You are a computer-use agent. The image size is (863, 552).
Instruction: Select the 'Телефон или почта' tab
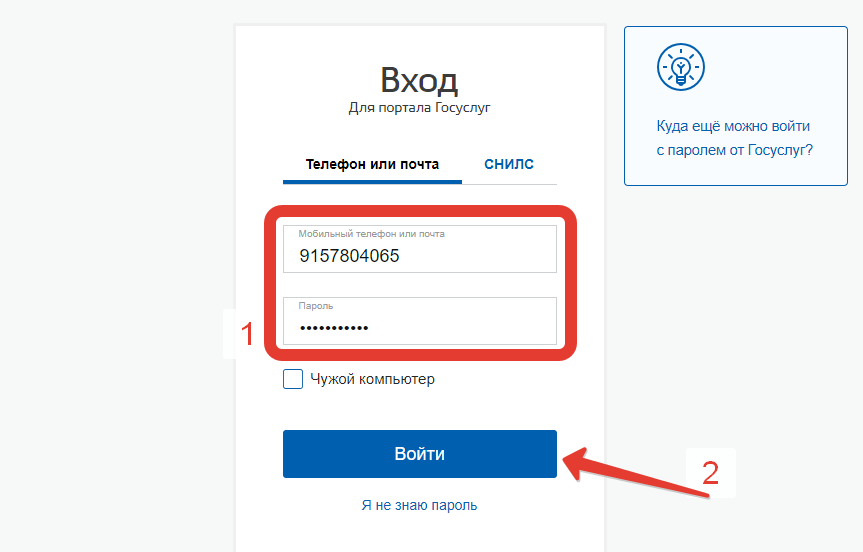(x=372, y=165)
